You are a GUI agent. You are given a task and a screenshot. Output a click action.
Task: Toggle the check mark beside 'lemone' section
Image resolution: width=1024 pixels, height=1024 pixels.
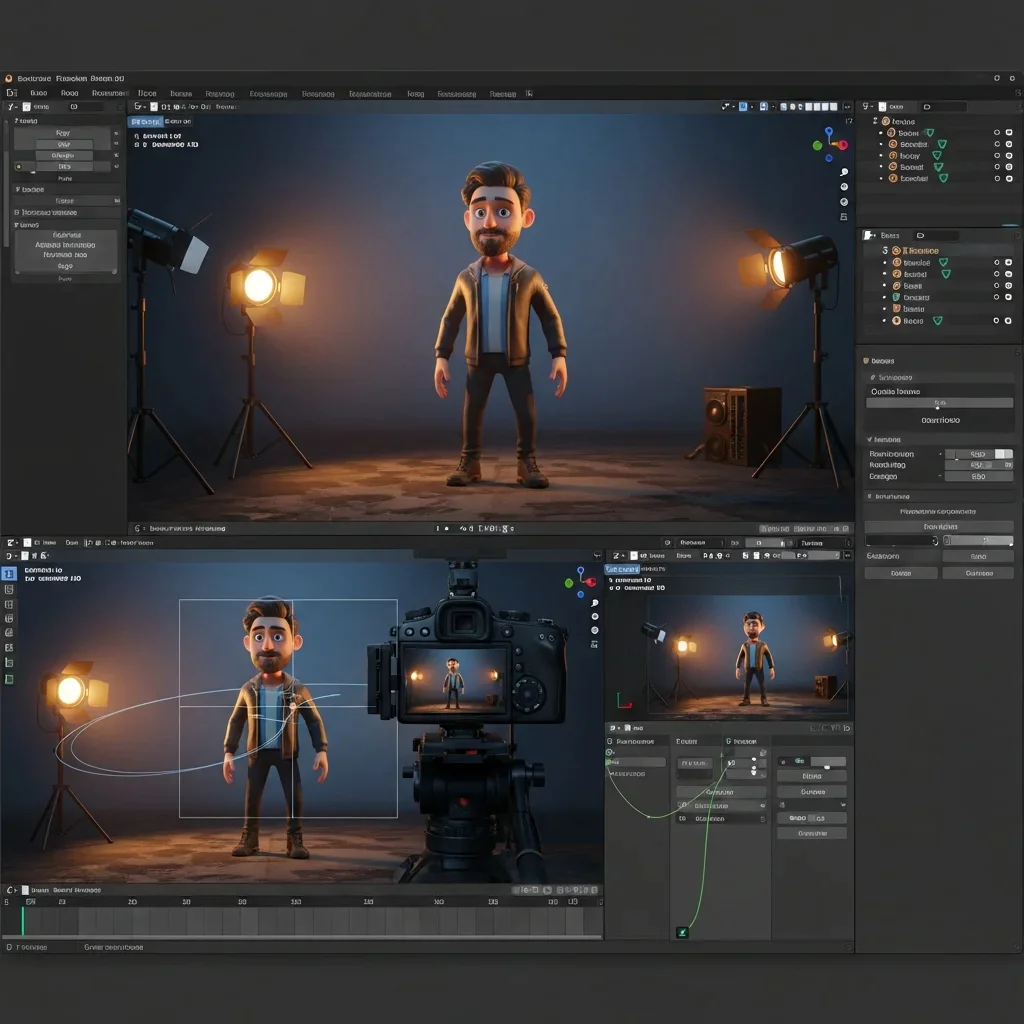(870, 440)
